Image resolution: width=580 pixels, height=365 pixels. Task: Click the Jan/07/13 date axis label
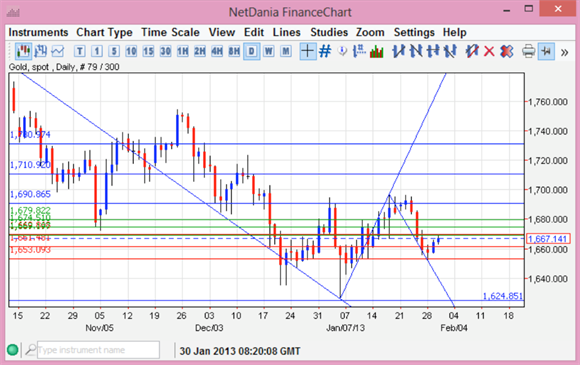coord(345,328)
